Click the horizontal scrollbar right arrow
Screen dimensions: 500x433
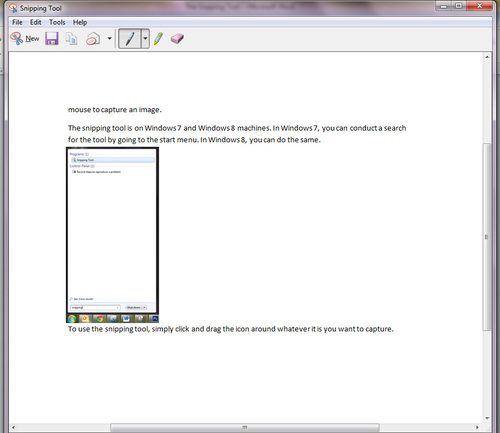[477, 427]
